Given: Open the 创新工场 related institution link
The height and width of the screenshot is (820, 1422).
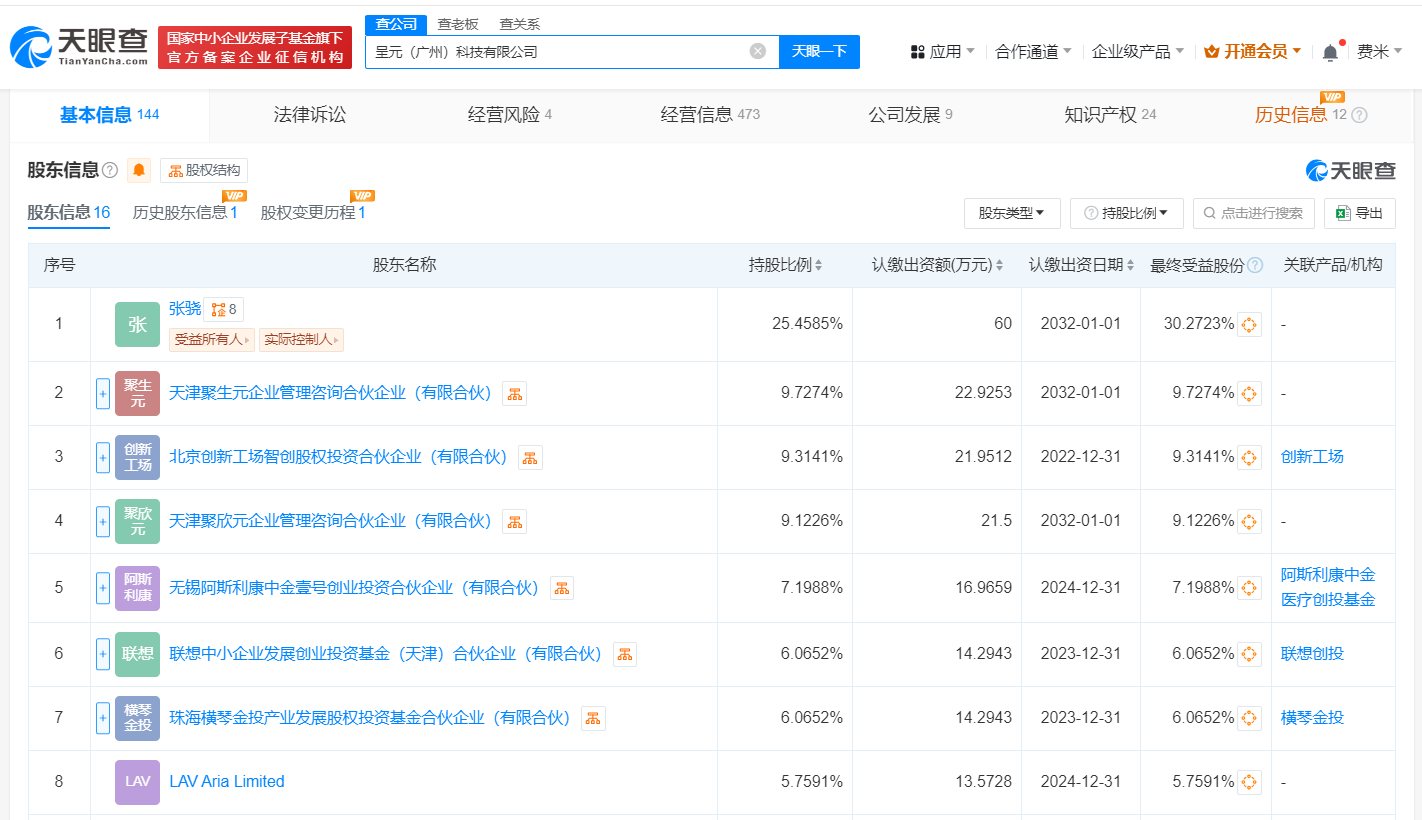Looking at the screenshot, I should click(x=1312, y=457).
